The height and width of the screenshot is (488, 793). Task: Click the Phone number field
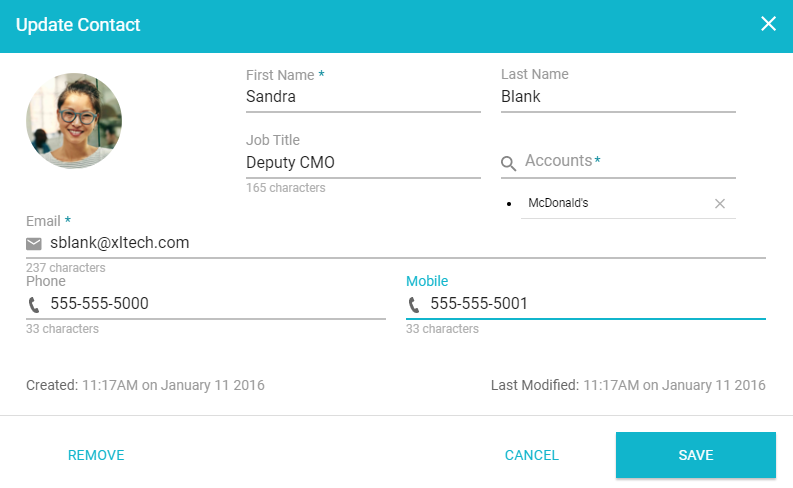[x=215, y=304]
